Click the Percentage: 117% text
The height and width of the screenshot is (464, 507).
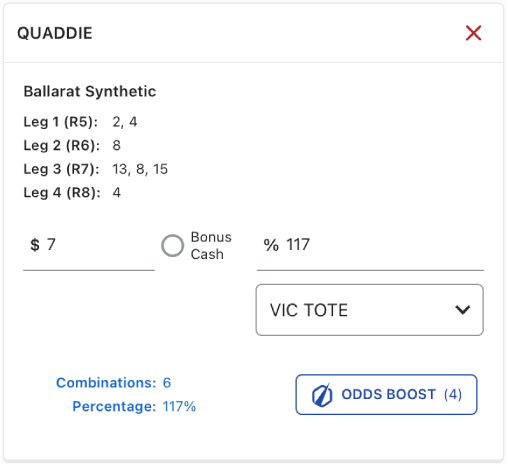click(134, 406)
